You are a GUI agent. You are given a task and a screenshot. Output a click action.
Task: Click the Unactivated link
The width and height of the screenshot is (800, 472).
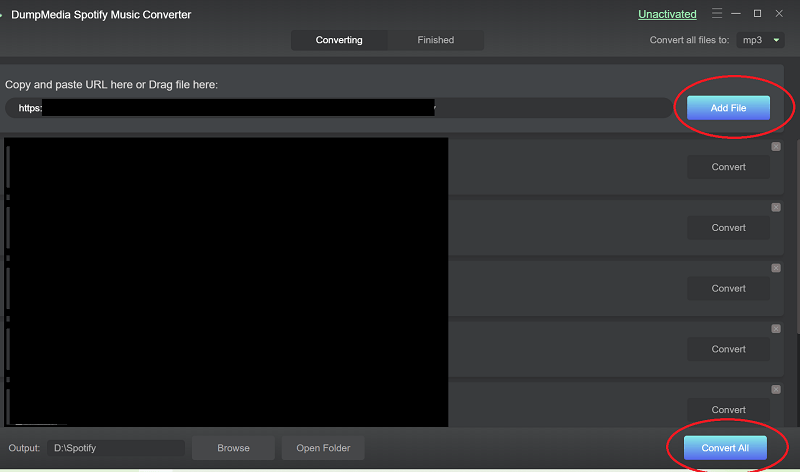pos(667,14)
